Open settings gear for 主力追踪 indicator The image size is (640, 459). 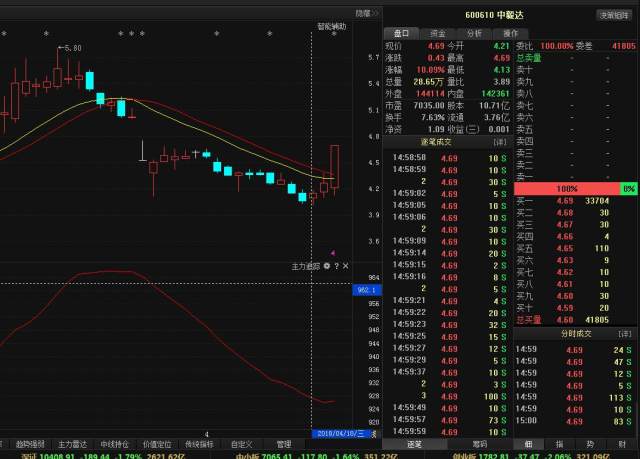[327, 266]
